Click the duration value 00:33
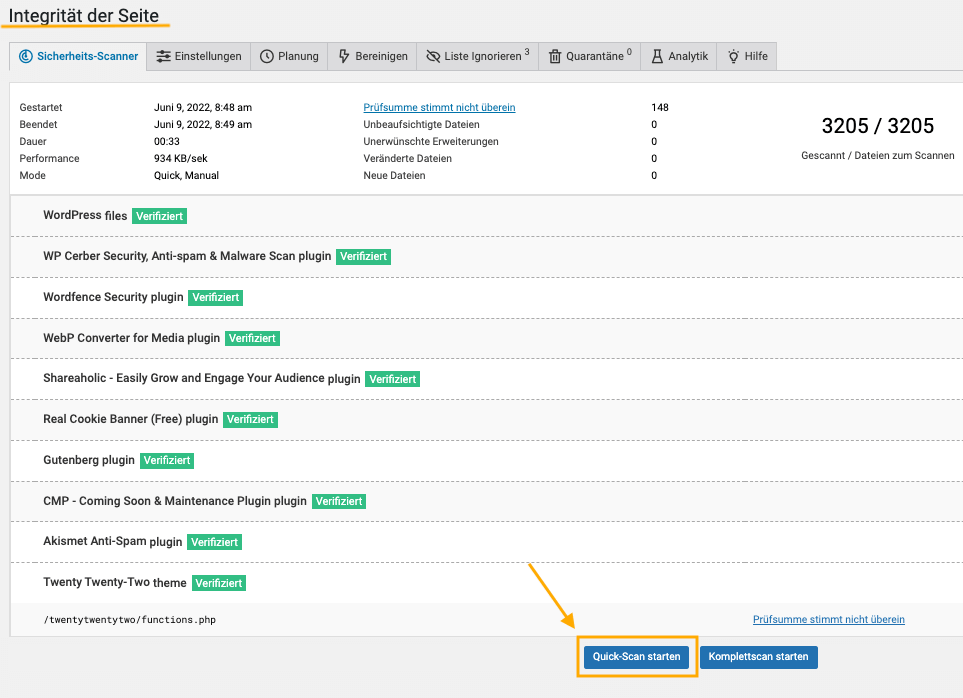The width and height of the screenshot is (963, 698). coord(166,142)
